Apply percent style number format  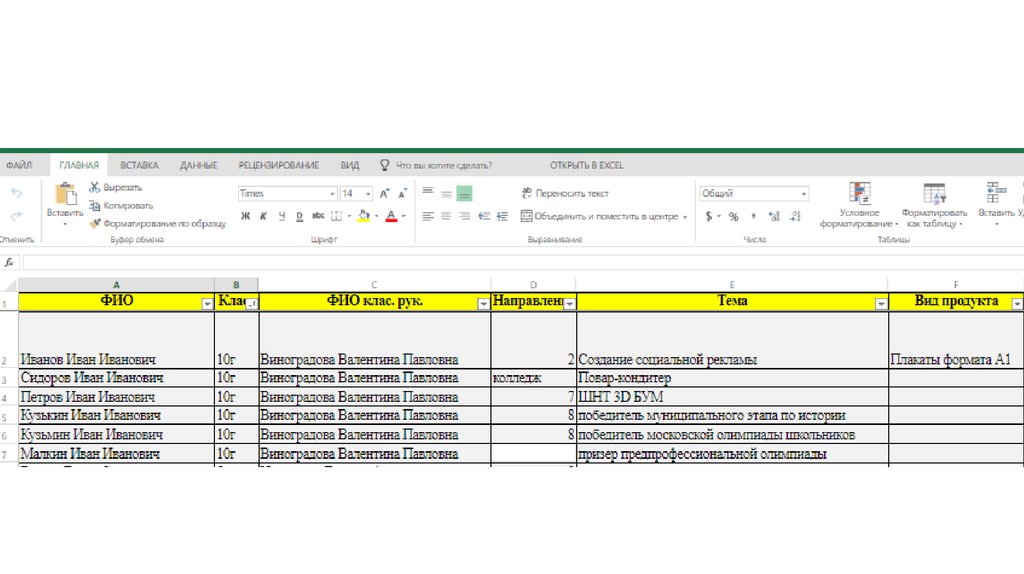(733, 216)
